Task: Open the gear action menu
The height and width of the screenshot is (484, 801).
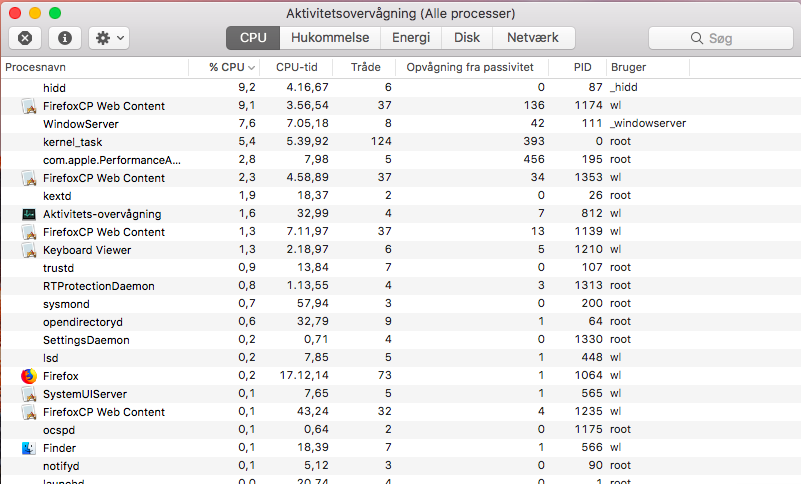Action: pos(109,38)
